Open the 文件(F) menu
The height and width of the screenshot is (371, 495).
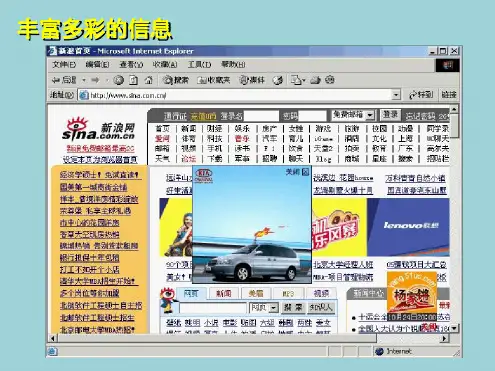point(64,64)
